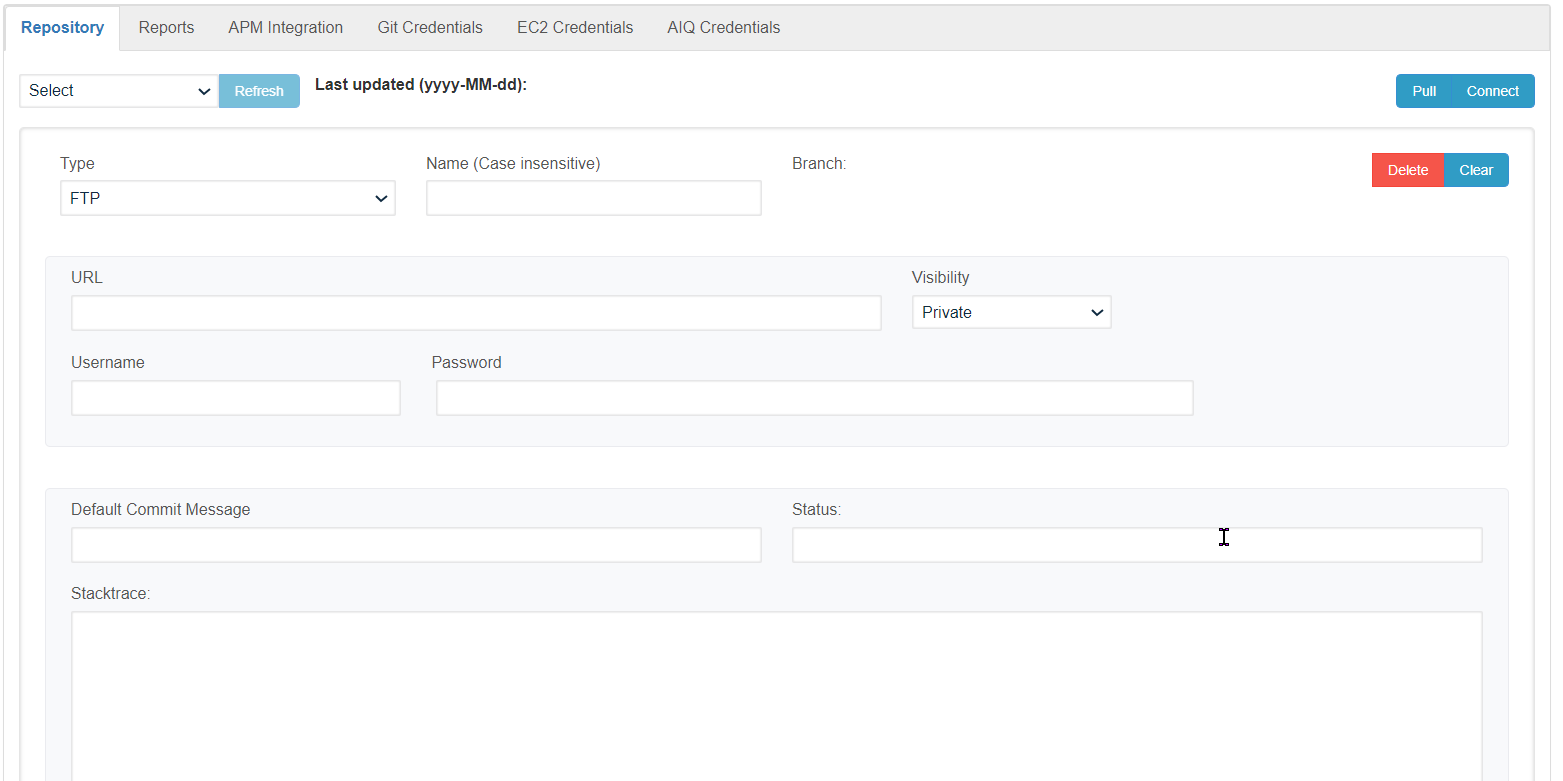Select the Repository tab
The image size is (1563, 781).
62,27
